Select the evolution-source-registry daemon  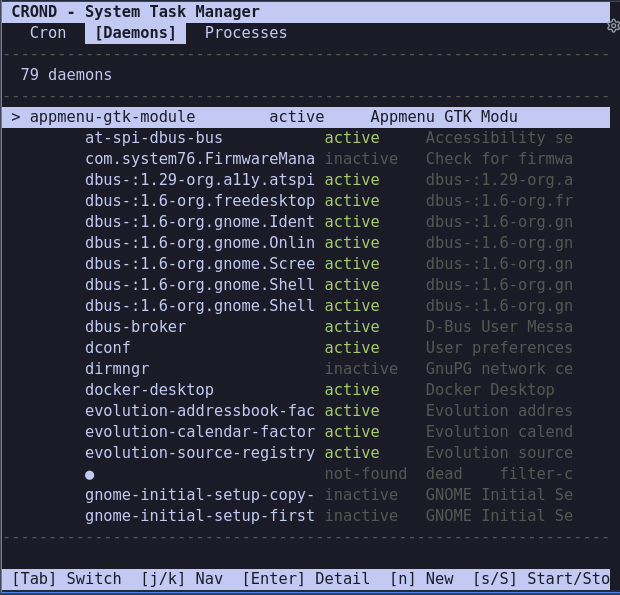200,453
